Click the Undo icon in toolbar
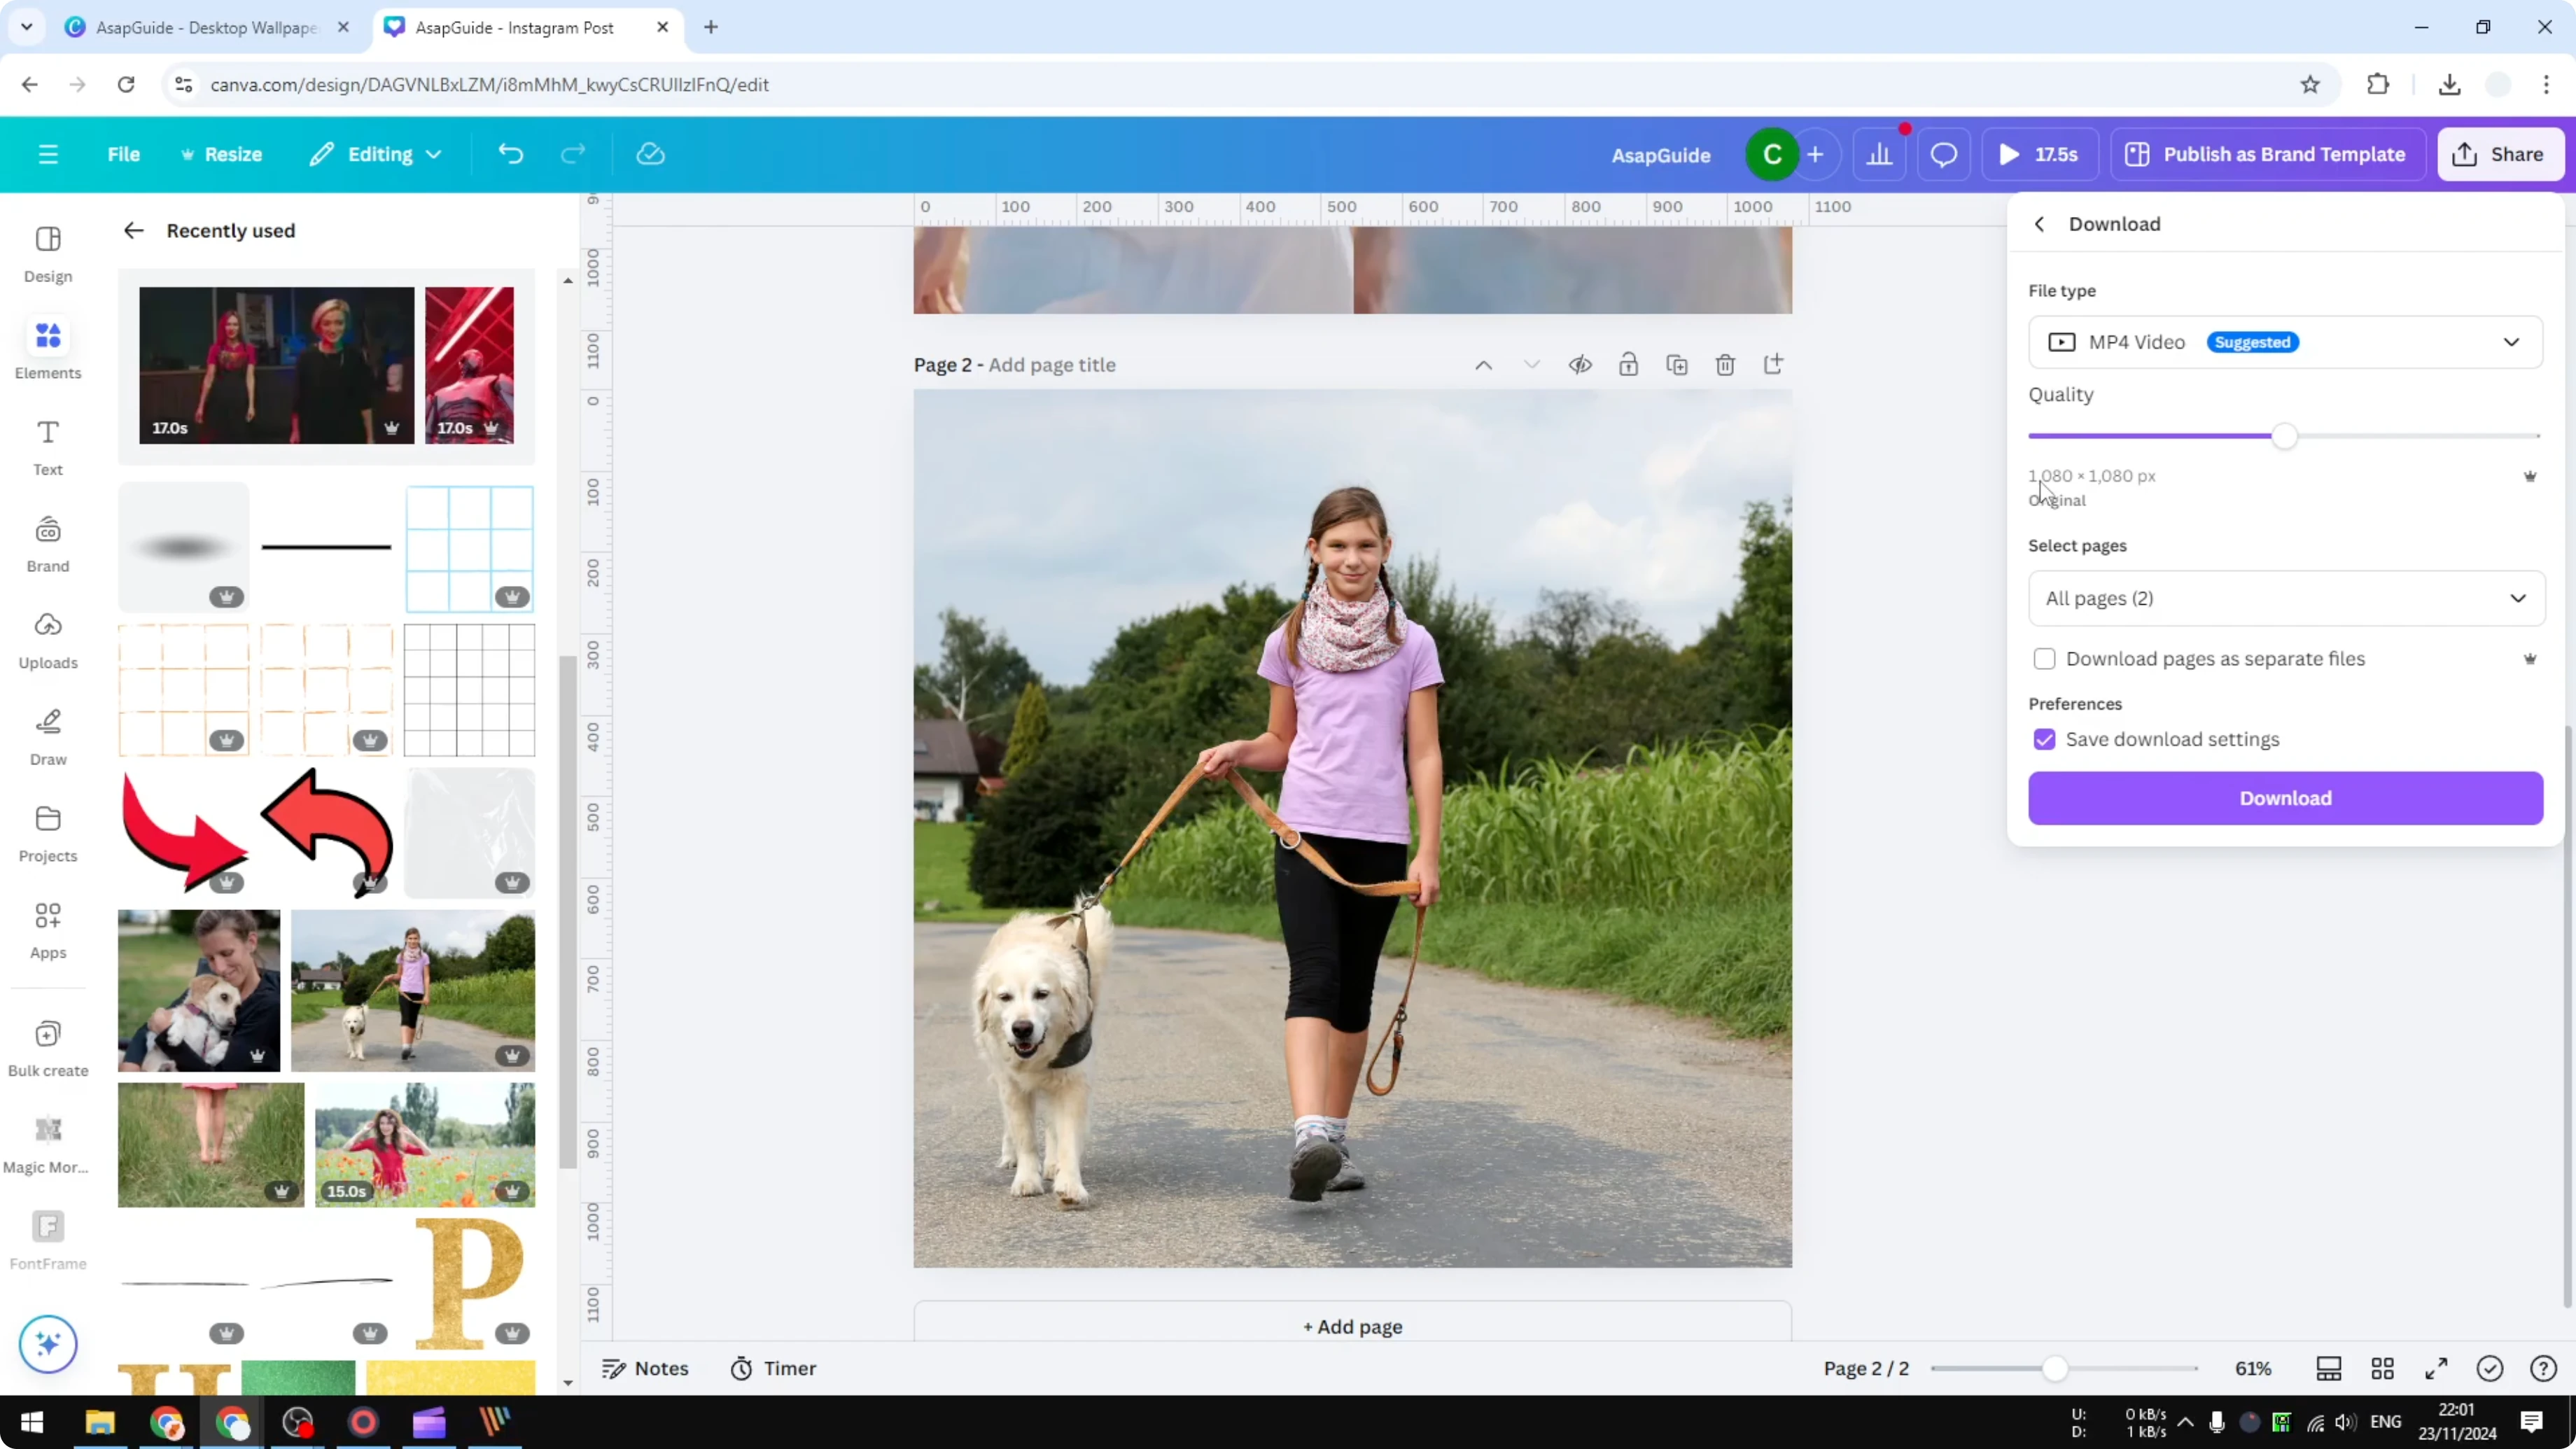This screenshot has width=2576, height=1449. point(510,153)
